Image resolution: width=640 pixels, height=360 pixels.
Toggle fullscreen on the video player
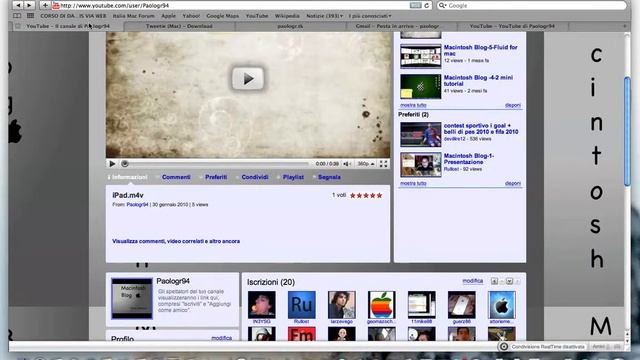tap(383, 164)
